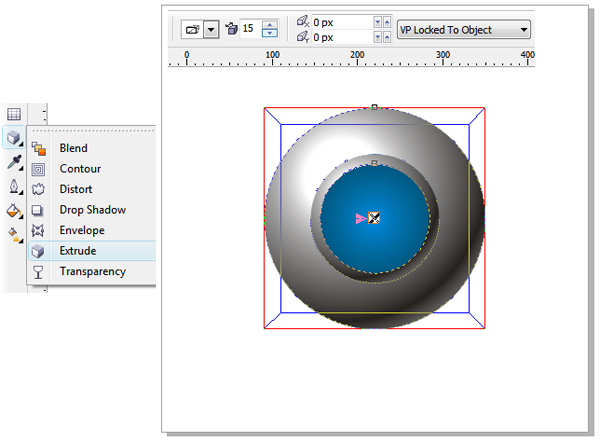The image size is (600, 442).
Task: Increase the vanishing point X value
Action: click(x=387, y=22)
